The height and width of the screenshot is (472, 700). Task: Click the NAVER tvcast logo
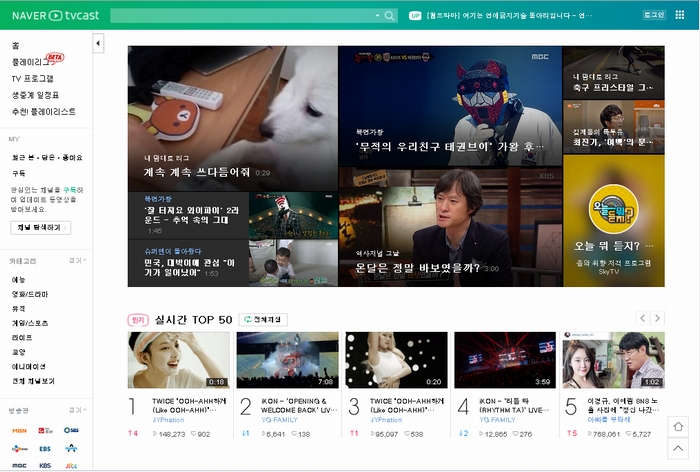coord(55,15)
